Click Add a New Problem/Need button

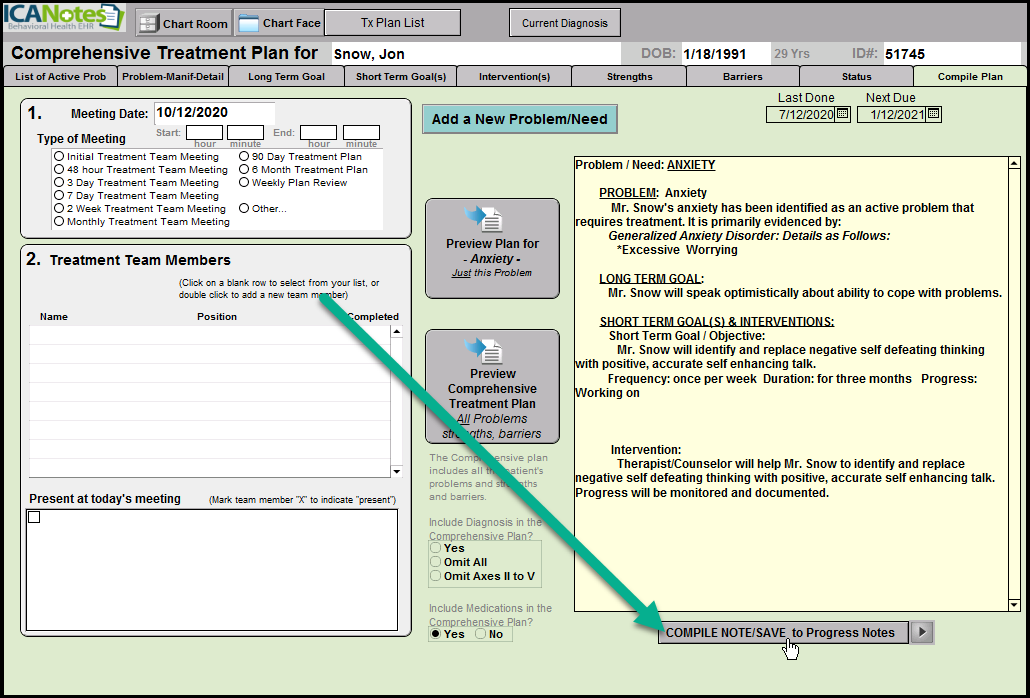pyautogui.click(x=519, y=119)
